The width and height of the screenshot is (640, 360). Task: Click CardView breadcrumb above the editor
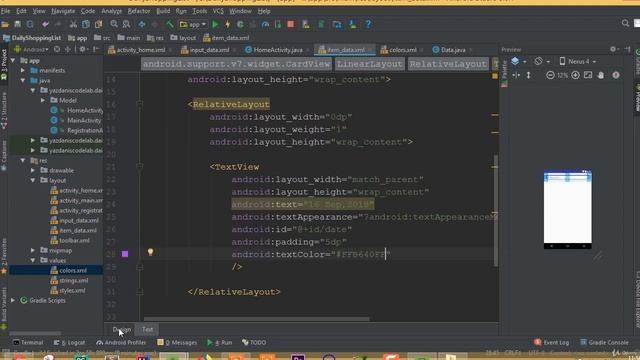236,64
